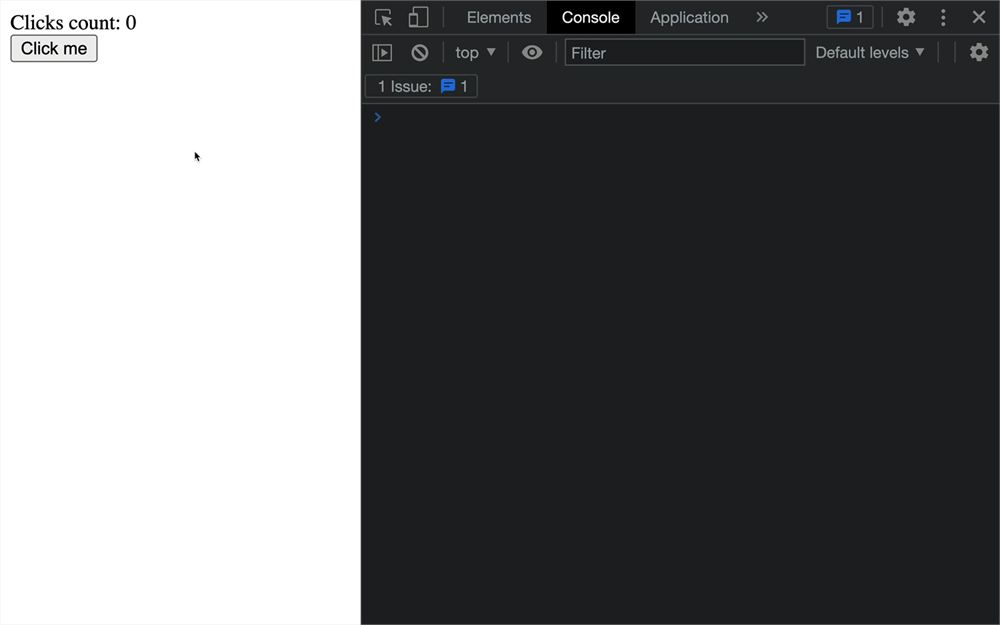Focus the console Filter field

click(684, 52)
